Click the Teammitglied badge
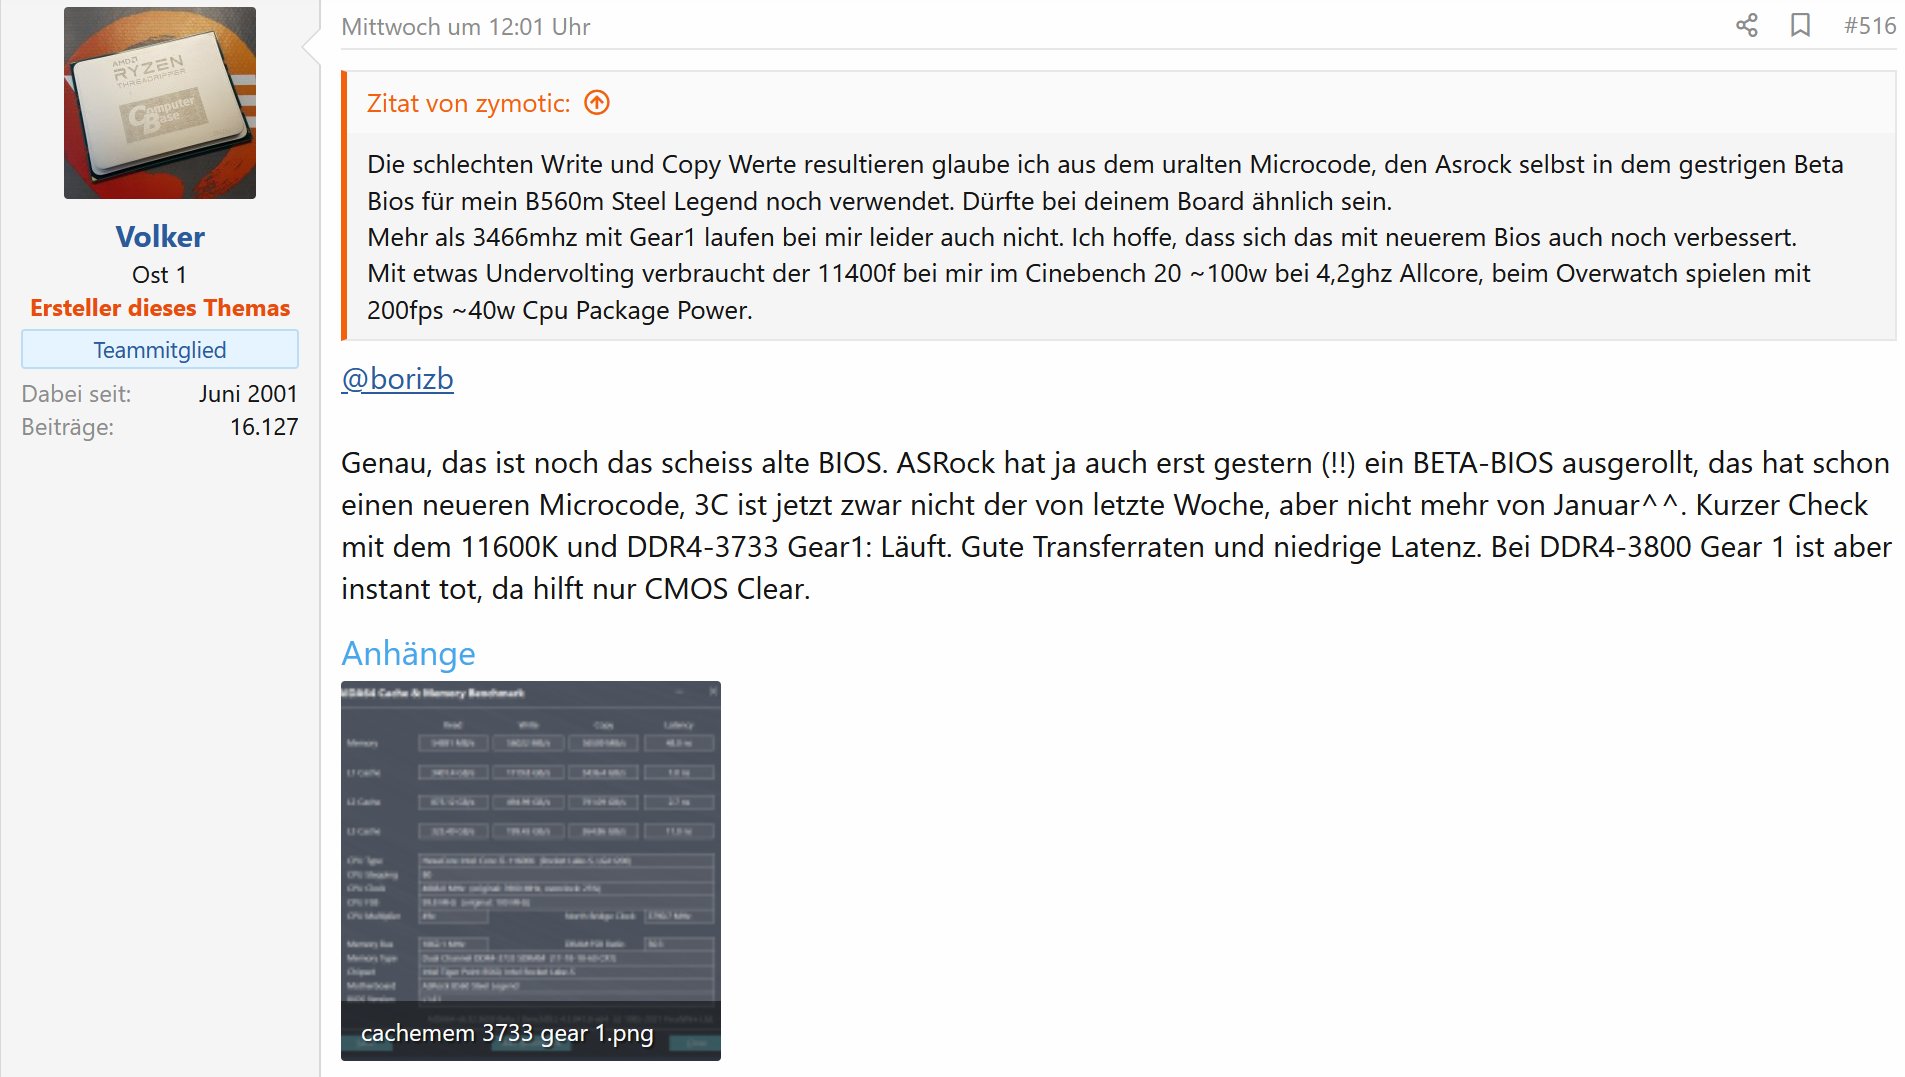This screenshot has height=1077, width=1905. pos(160,350)
